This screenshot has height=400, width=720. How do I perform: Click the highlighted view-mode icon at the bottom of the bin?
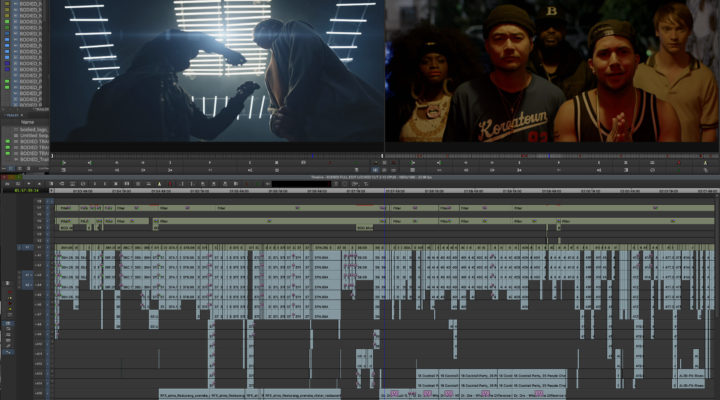[x=11, y=169]
